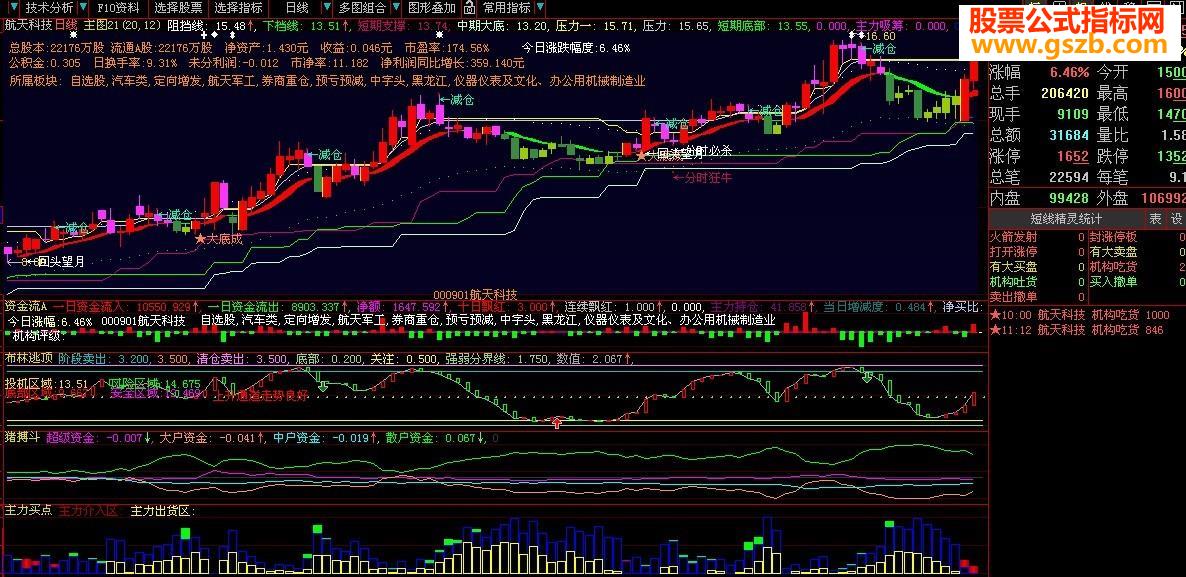This screenshot has height=577, width=1186.
Task: Select the 机构吐货 statistic row
Action: (x=1037, y=282)
